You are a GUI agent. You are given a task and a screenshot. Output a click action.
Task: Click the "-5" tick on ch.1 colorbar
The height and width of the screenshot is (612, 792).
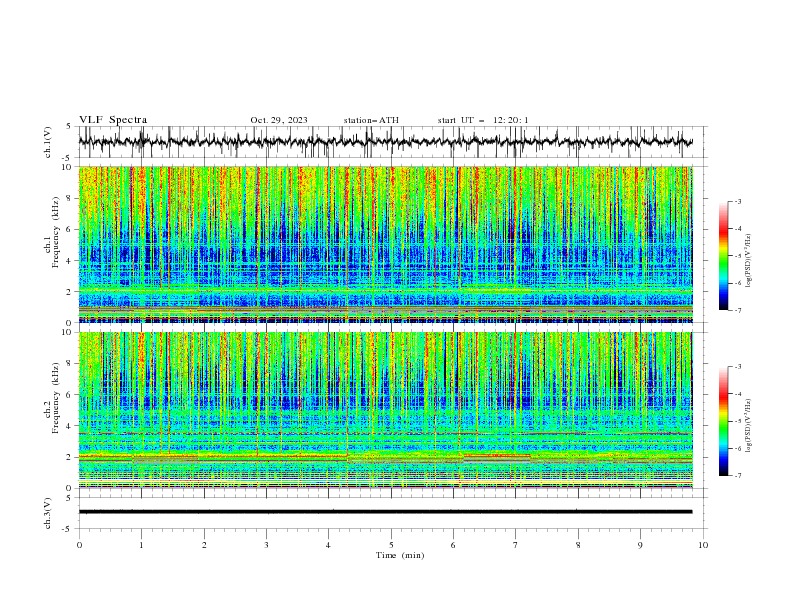(x=737, y=256)
